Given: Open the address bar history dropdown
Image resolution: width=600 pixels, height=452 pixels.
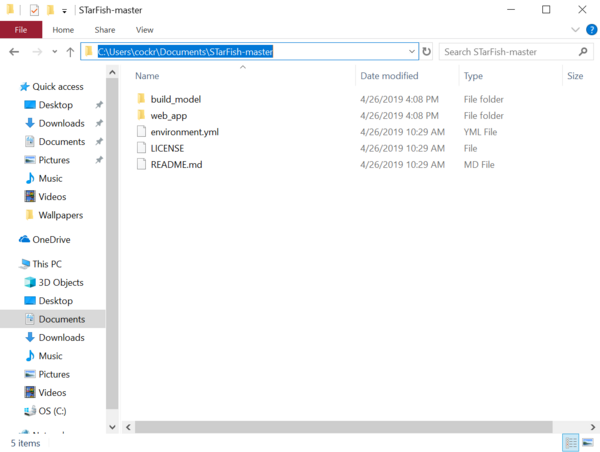Looking at the screenshot, I should pos(412,51).
